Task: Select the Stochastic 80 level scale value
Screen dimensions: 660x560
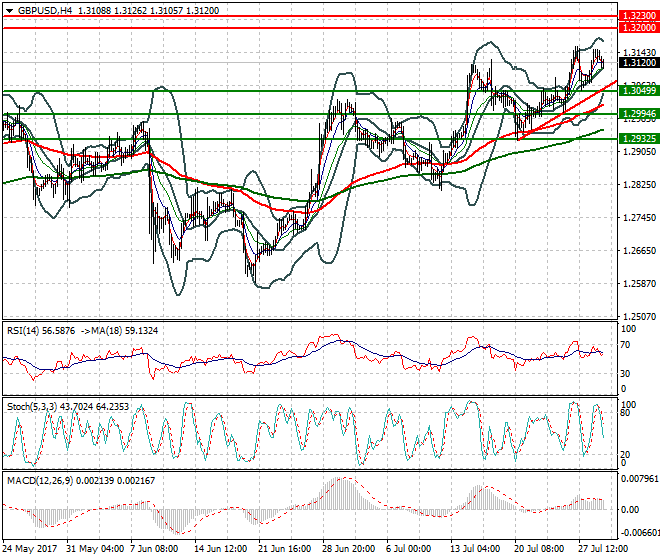Action: point(625,413)
